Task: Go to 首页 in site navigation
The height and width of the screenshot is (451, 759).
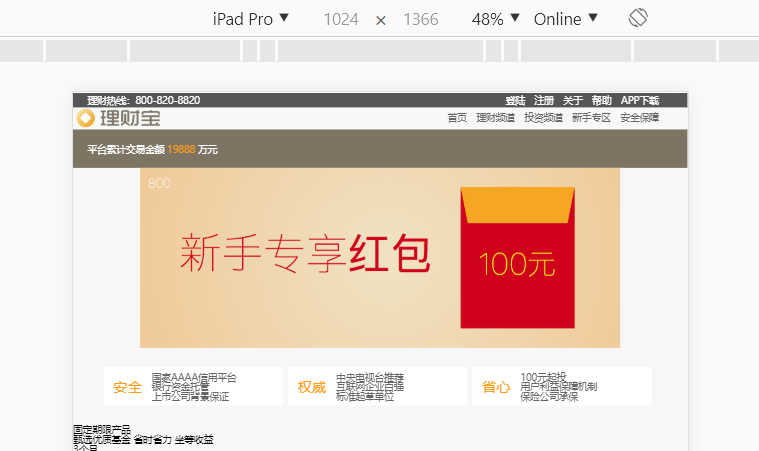Action: point(457,118)
